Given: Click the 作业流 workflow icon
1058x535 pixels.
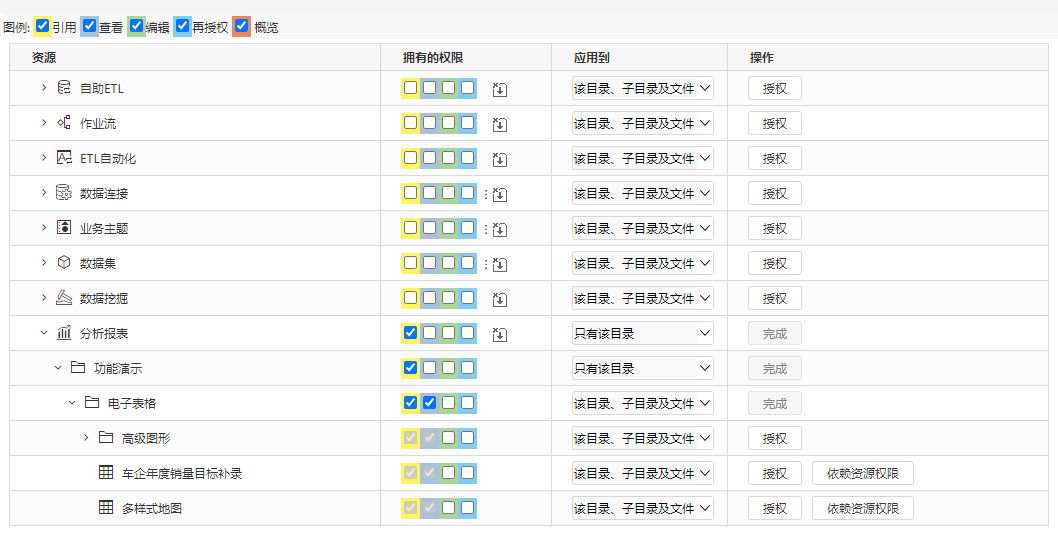Looking at the screenshot, I should coord(64,123).
